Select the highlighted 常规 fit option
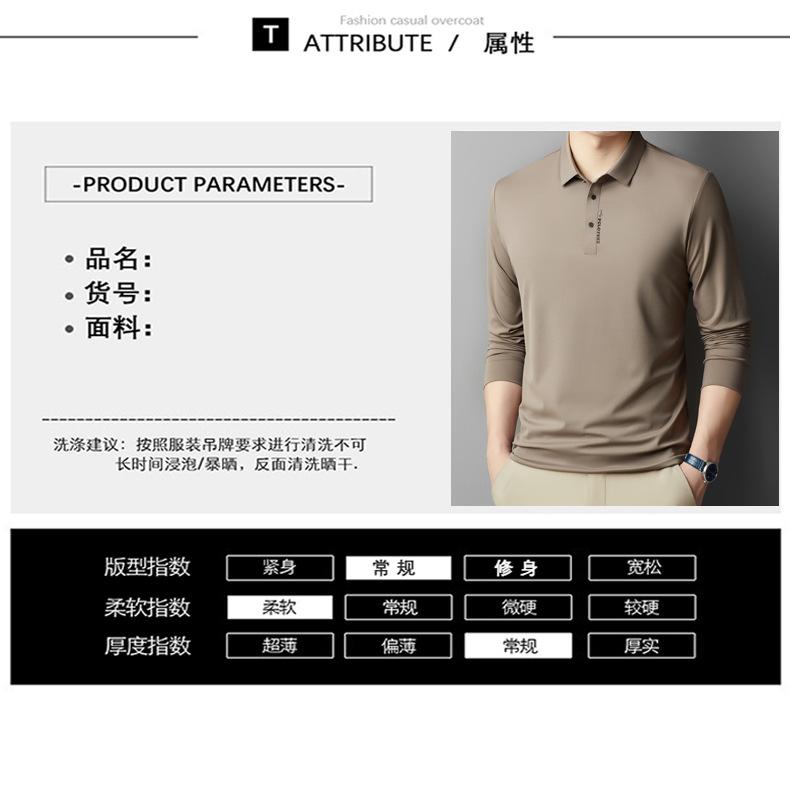Viewport: 790px width, 804px height. click(x=398, y=568)
